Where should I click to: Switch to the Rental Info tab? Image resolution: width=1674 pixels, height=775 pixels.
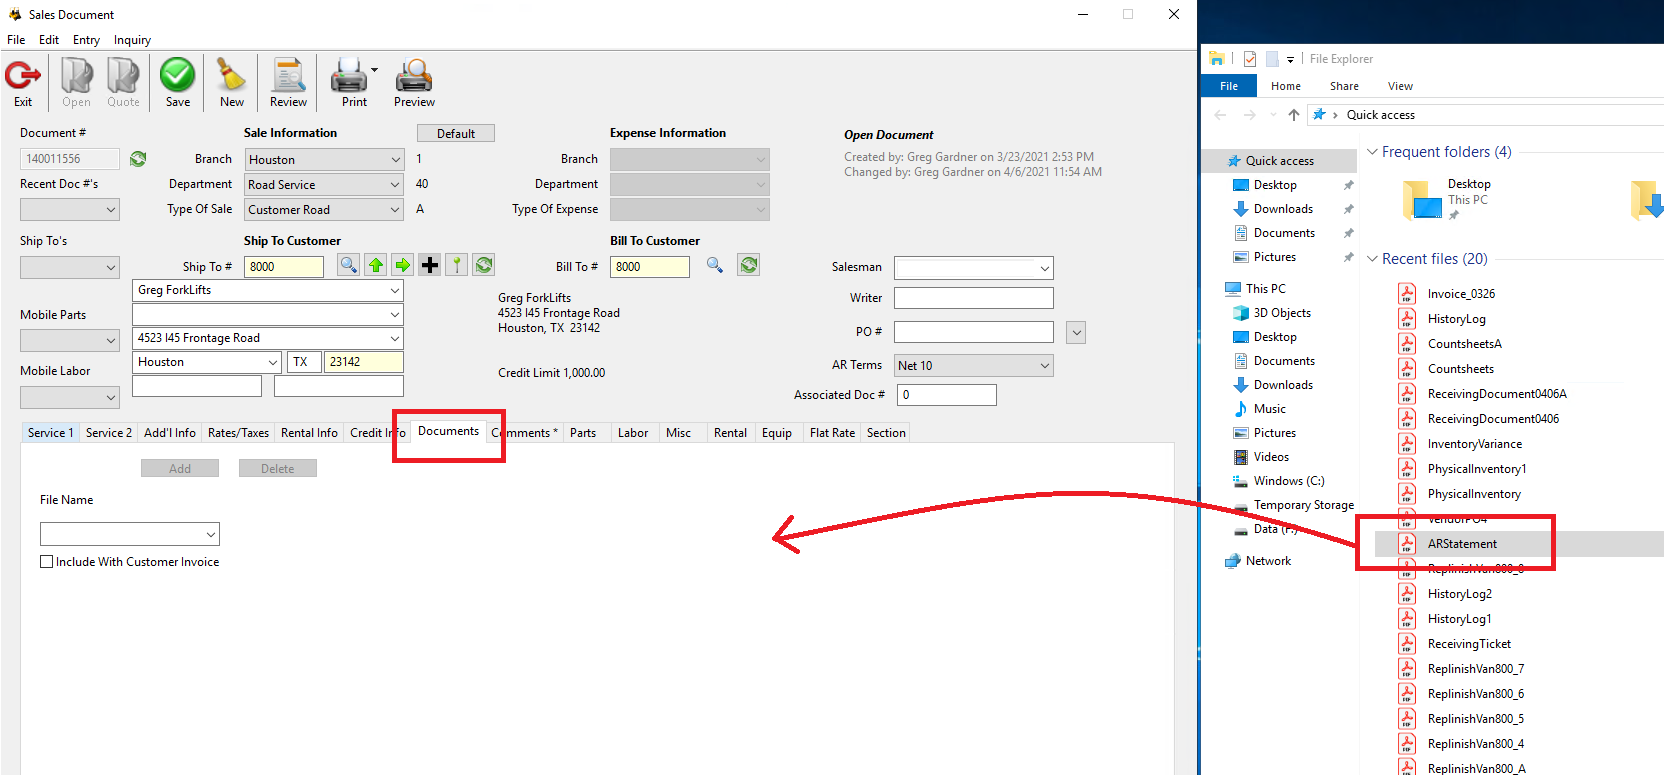309,433
